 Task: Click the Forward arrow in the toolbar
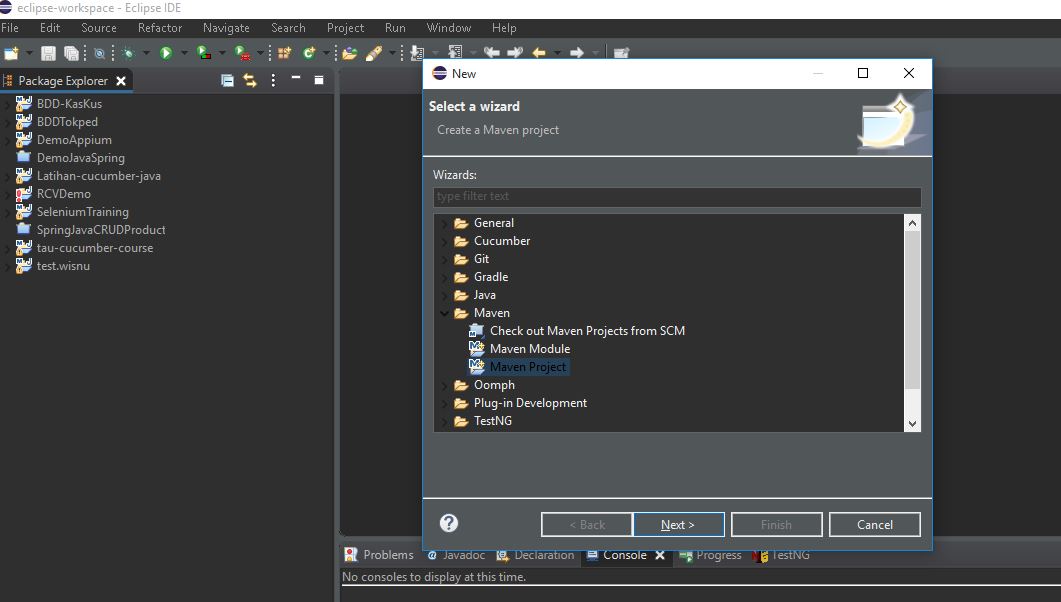coord(577,53)
